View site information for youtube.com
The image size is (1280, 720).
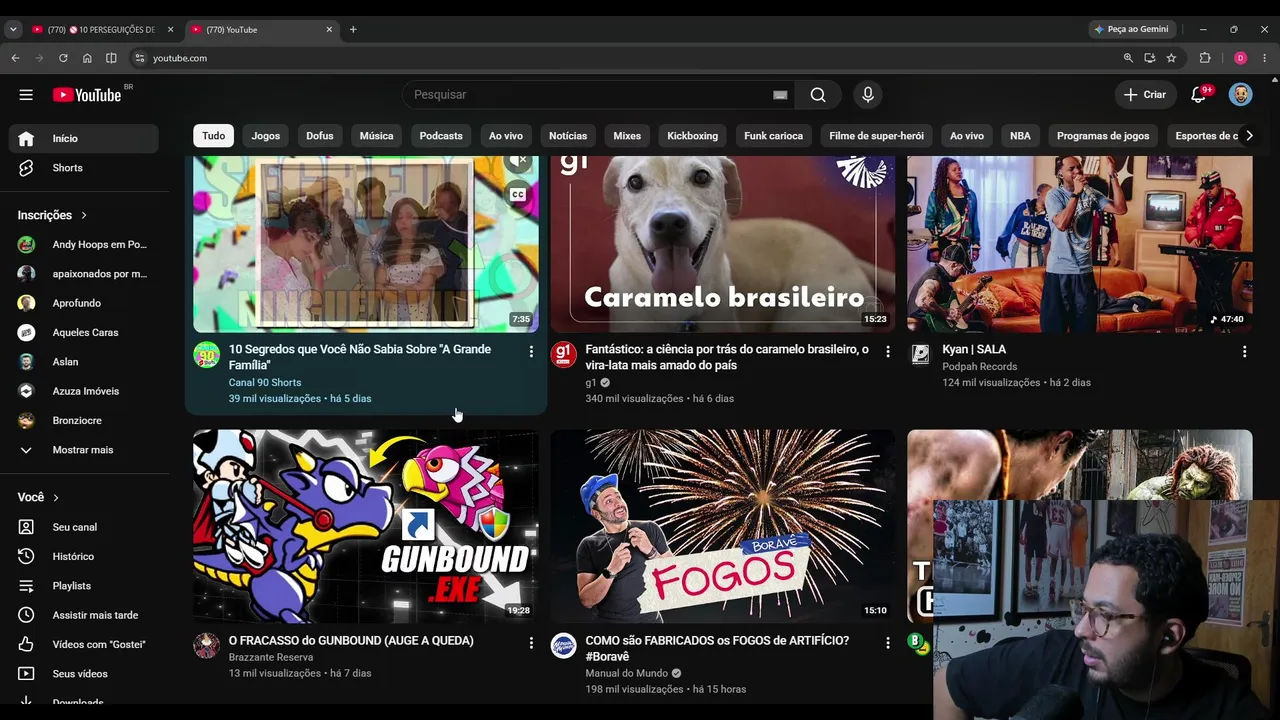pos(140,58)
